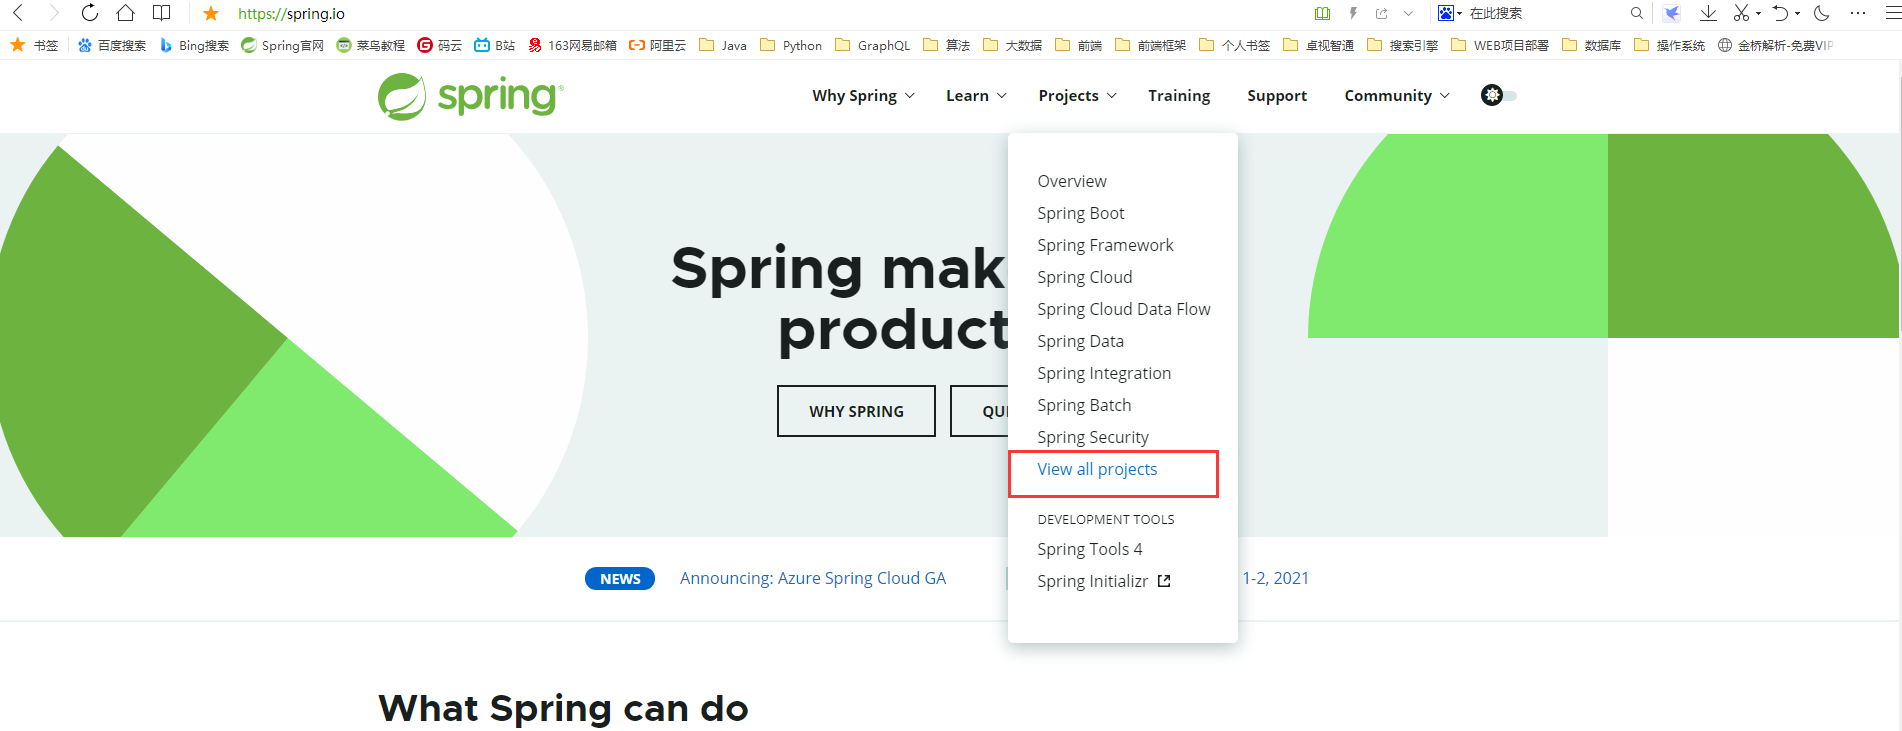Toggle the dark theme switch
The width and height of the screenshot is (1902, 731).
1498,95
